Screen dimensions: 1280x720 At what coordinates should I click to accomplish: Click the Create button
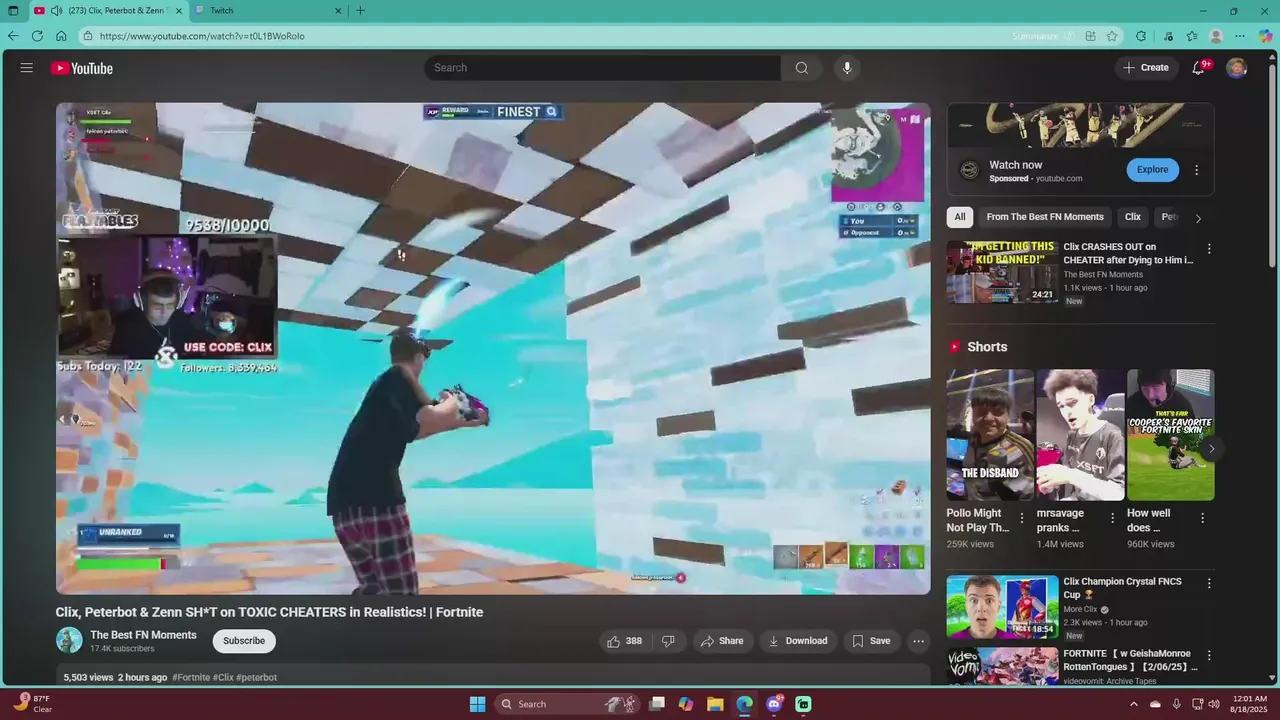coord(1145,68)
